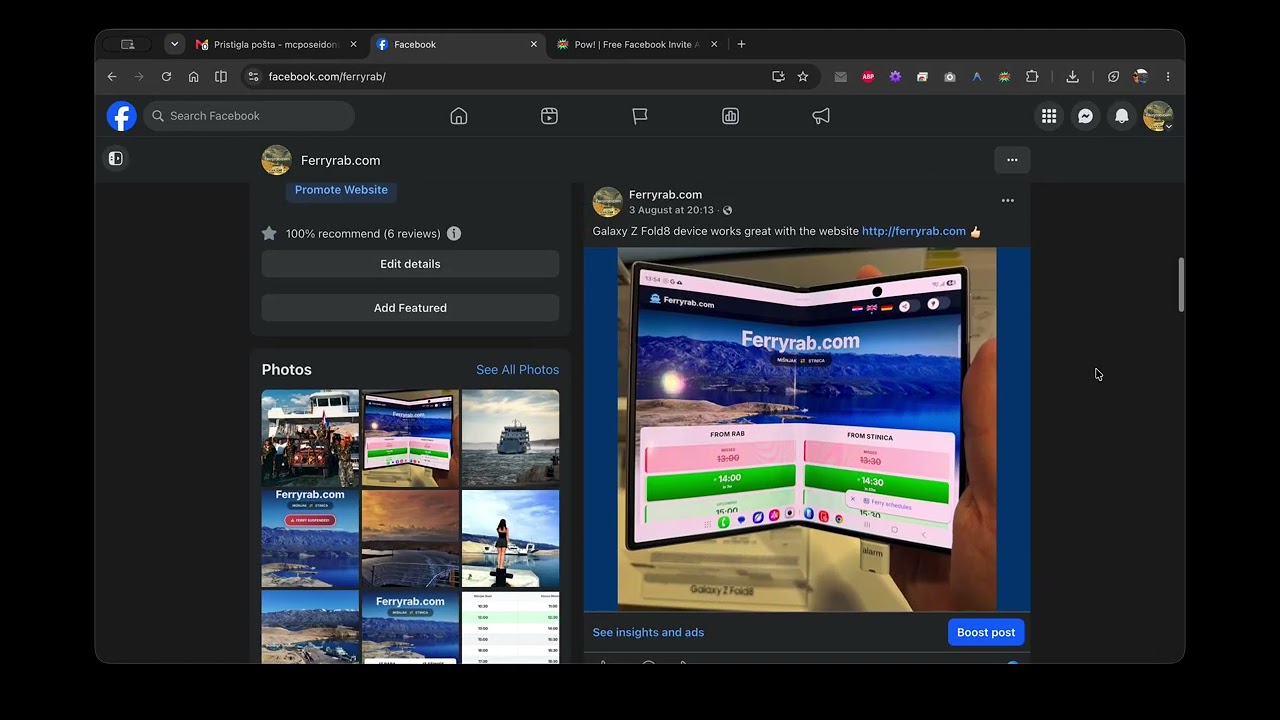1280x720 pixels.
Task: Bookmark this page with the star
Action: click(x=803, y=76)
